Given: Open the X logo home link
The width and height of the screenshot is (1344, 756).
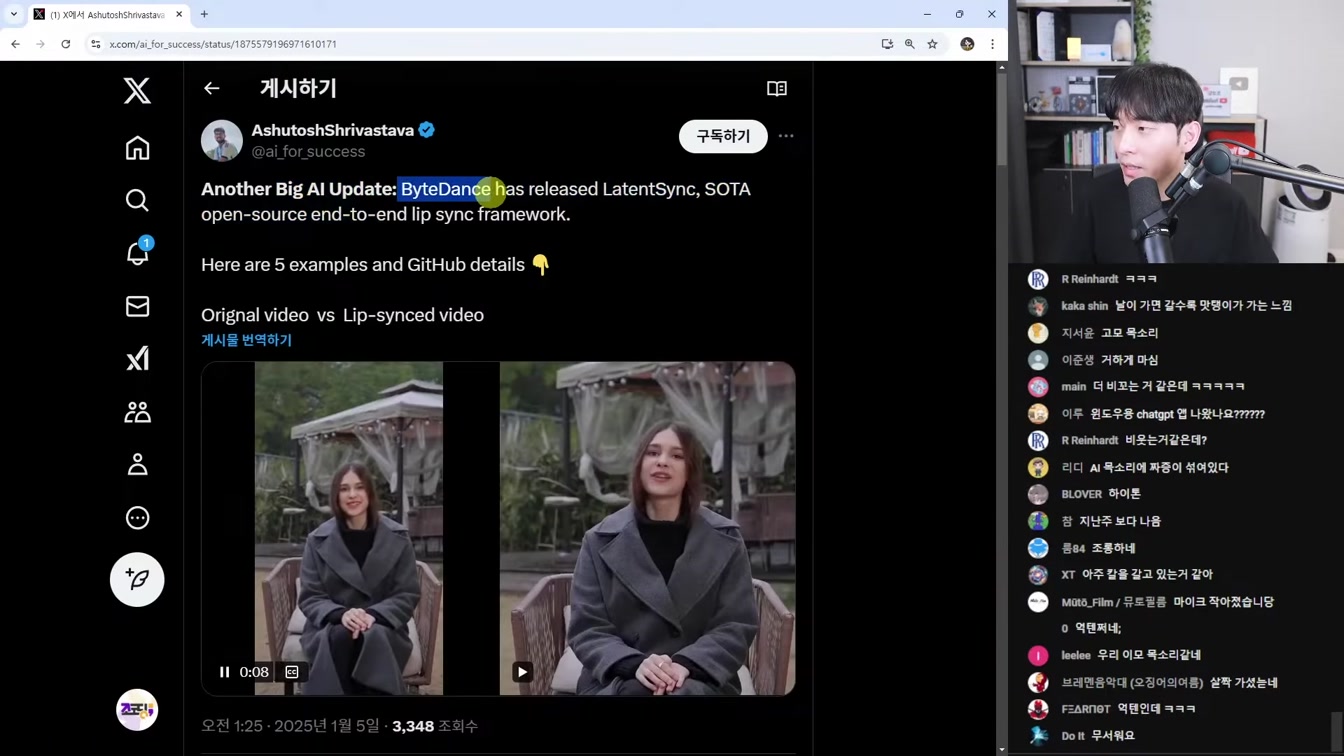Looking at the screenshot, I should (137, 90).
